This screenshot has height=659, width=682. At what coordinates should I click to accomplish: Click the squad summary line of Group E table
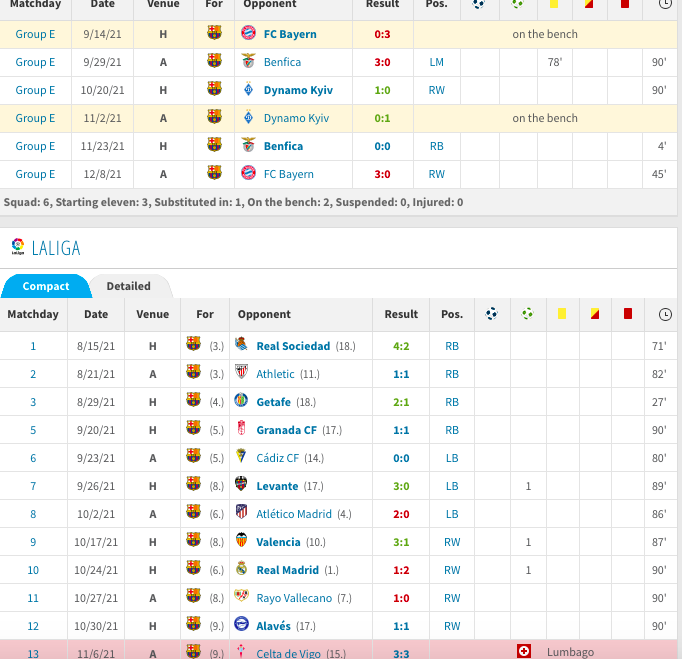click(233, 202)
